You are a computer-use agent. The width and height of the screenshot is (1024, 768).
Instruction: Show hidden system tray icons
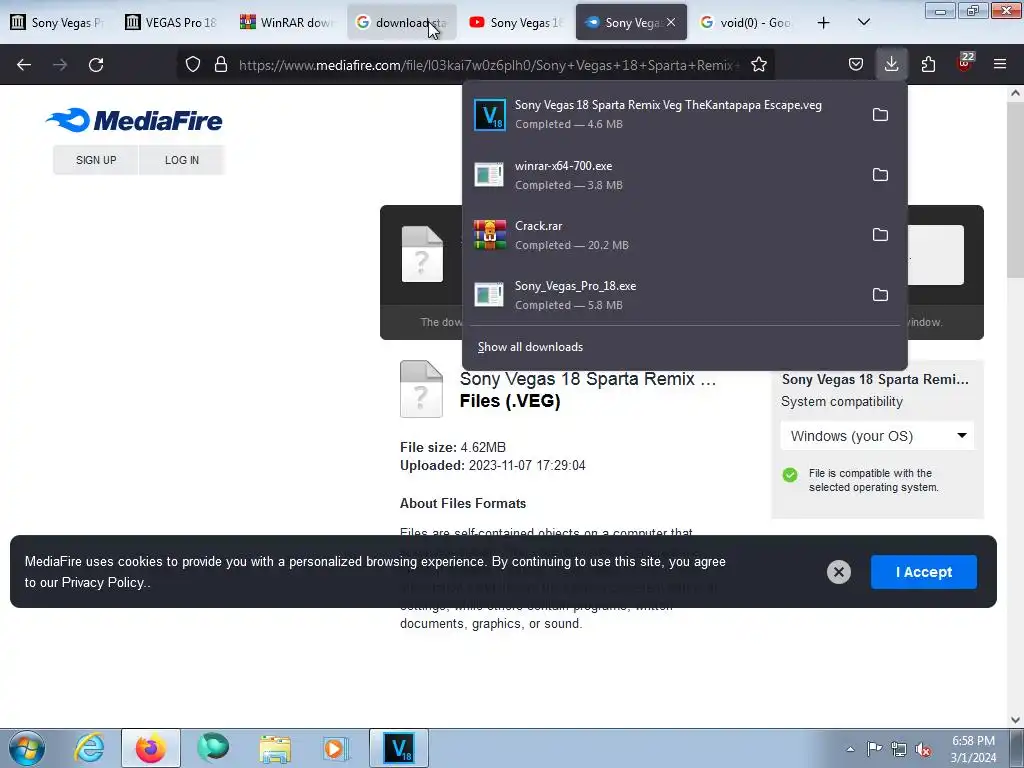pyautogui.click(x=850, y=749)
